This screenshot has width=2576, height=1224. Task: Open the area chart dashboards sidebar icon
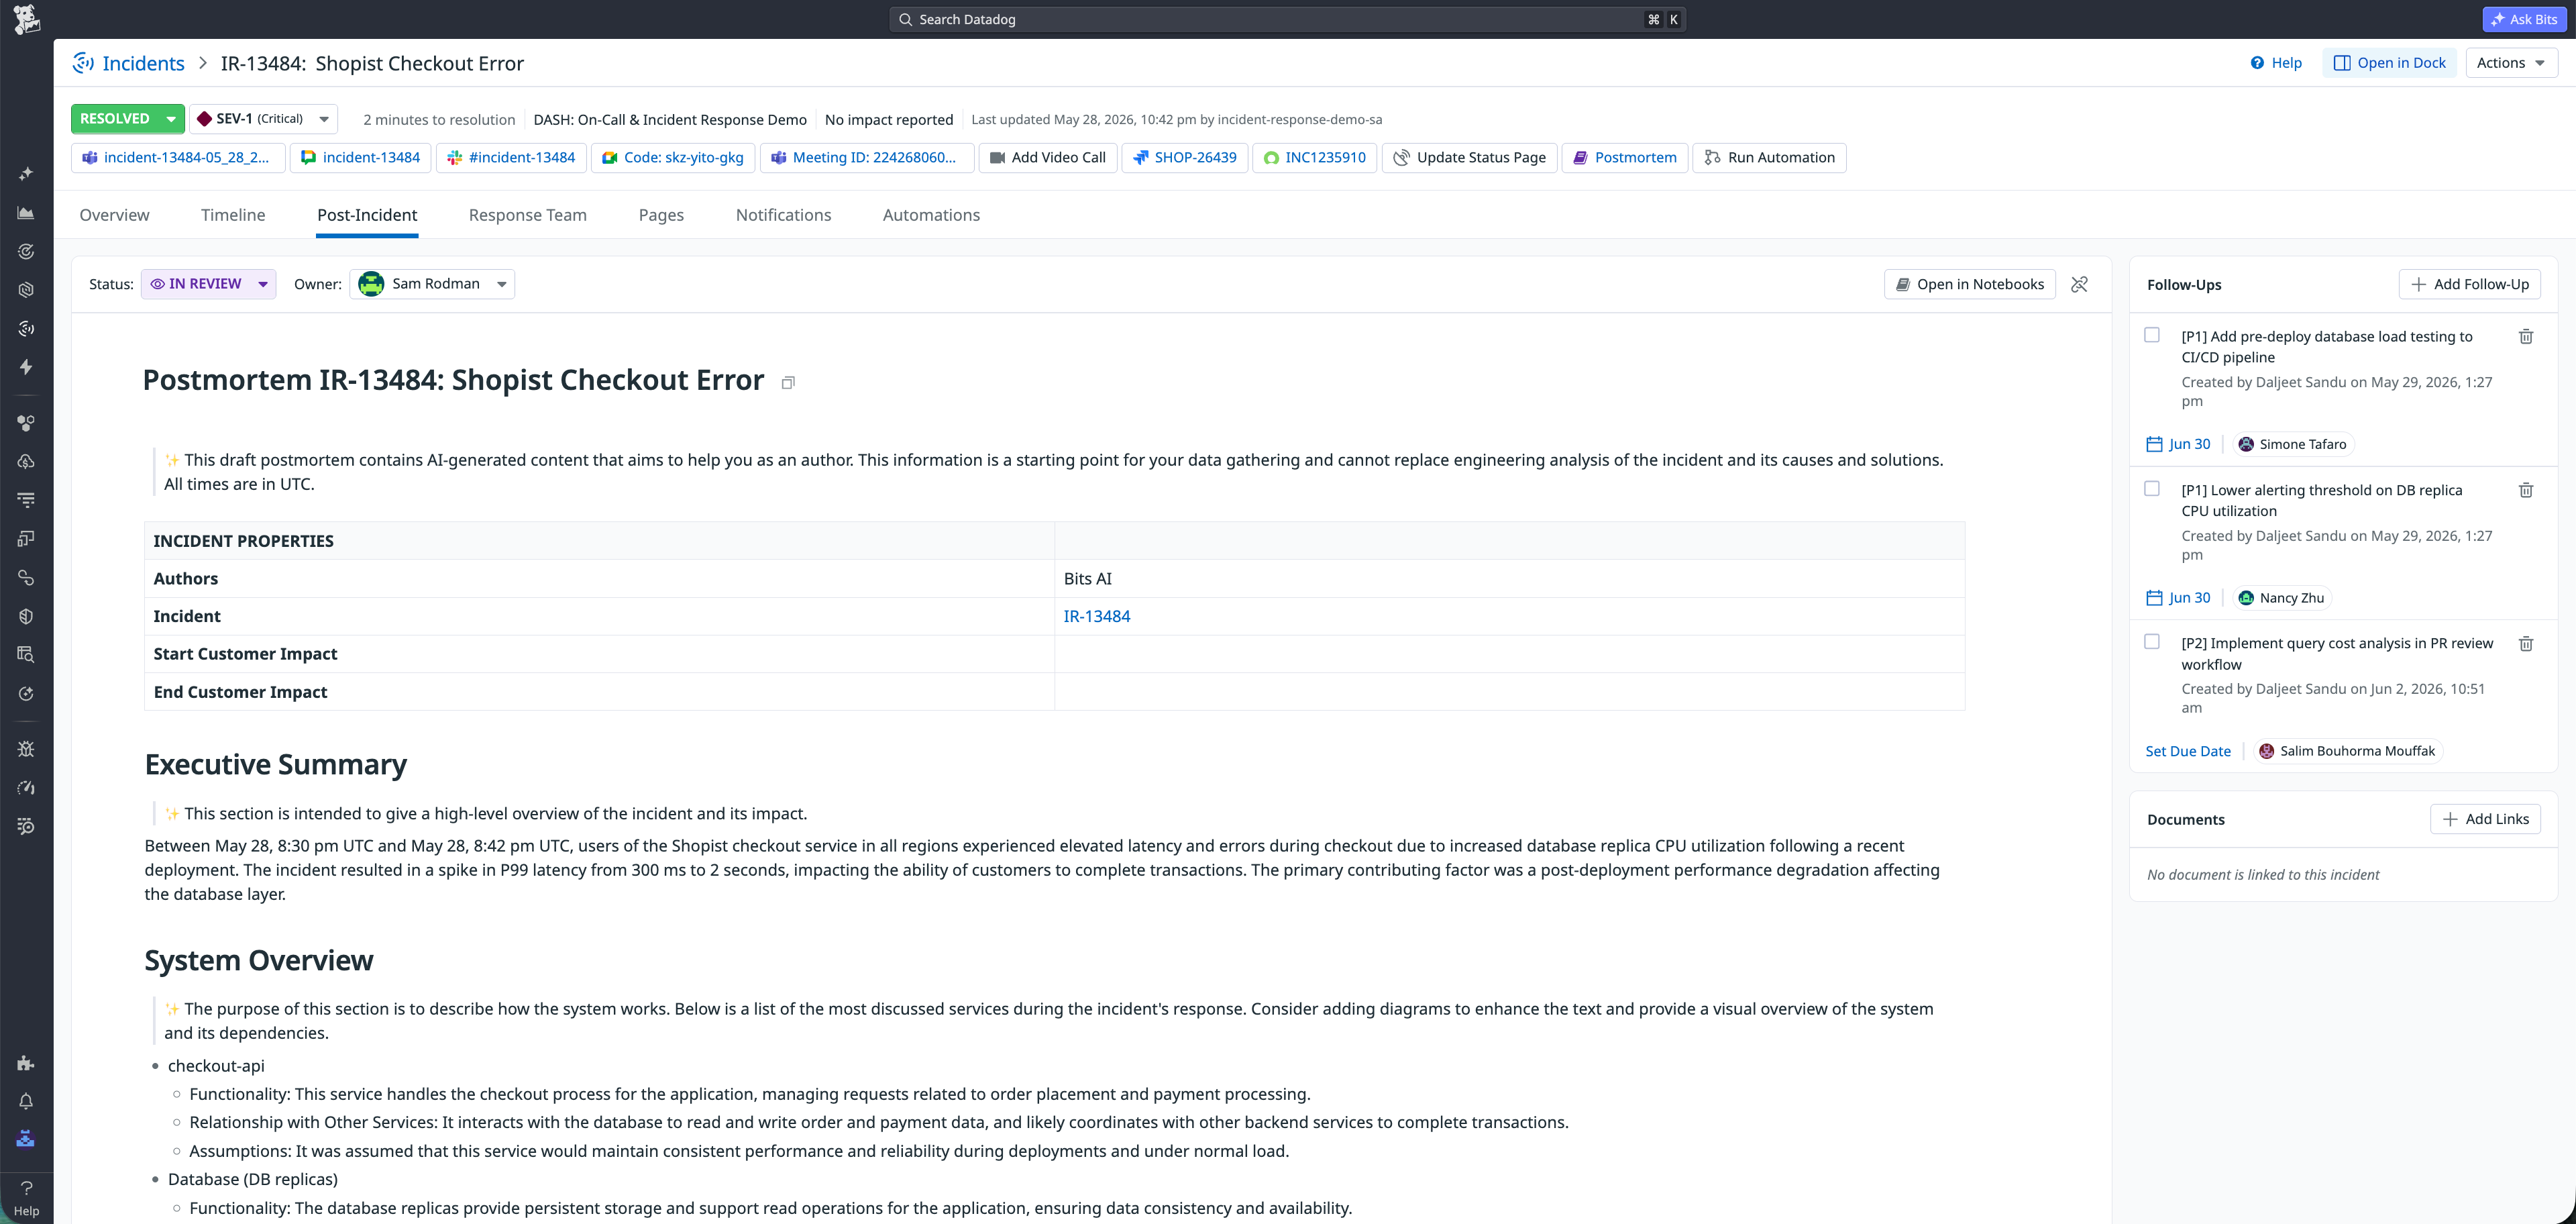tap(26, 213)
